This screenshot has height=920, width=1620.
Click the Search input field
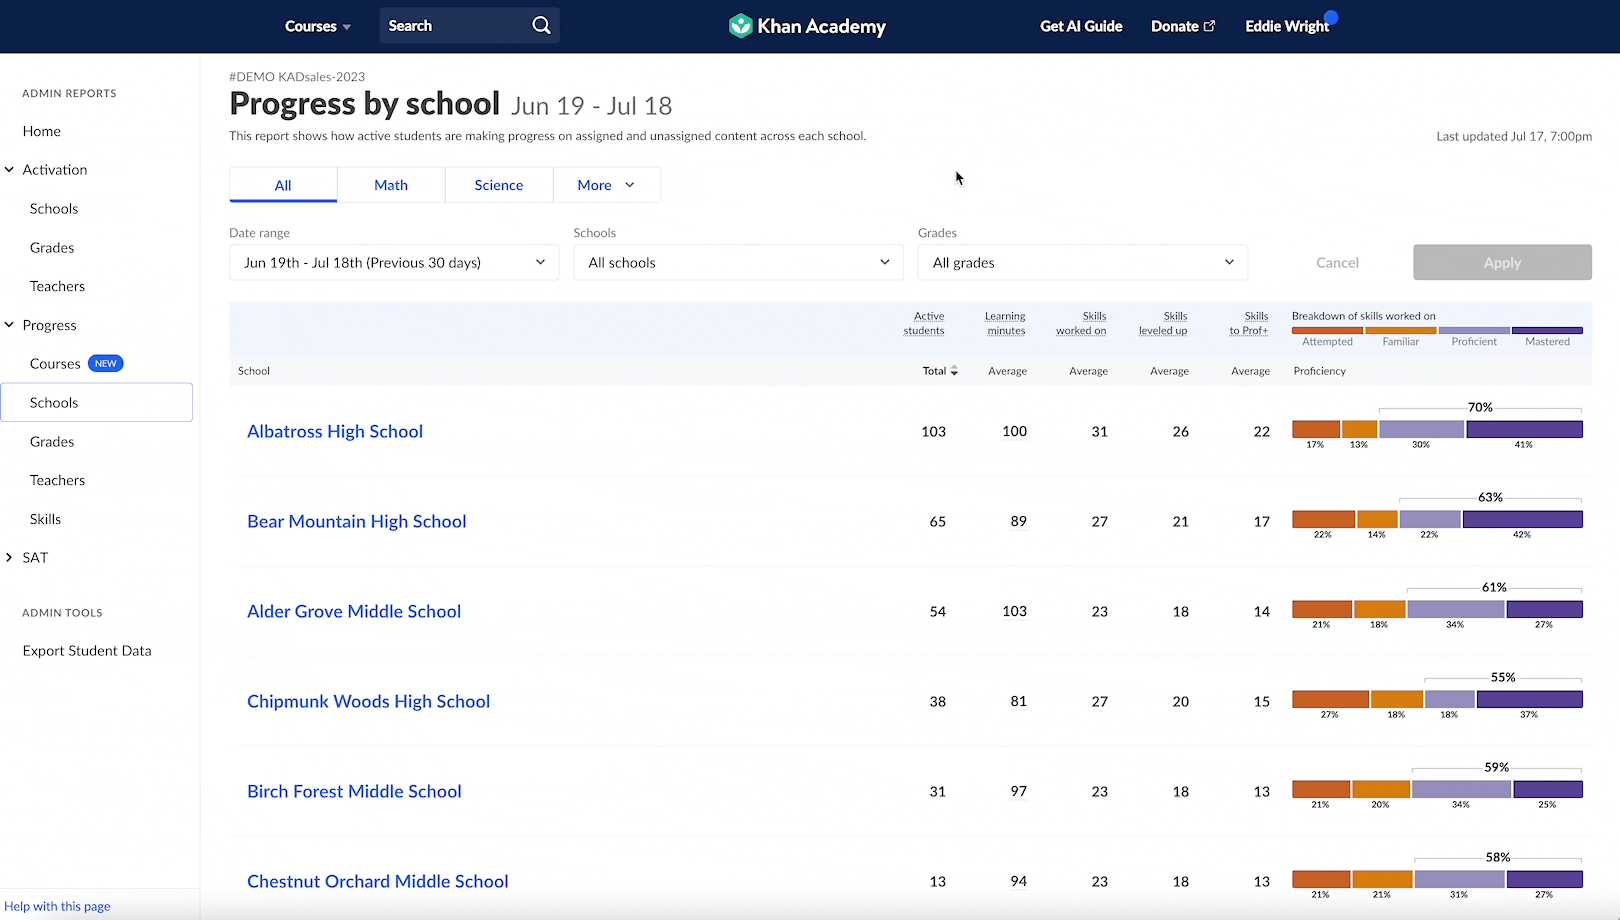point(469,26)
